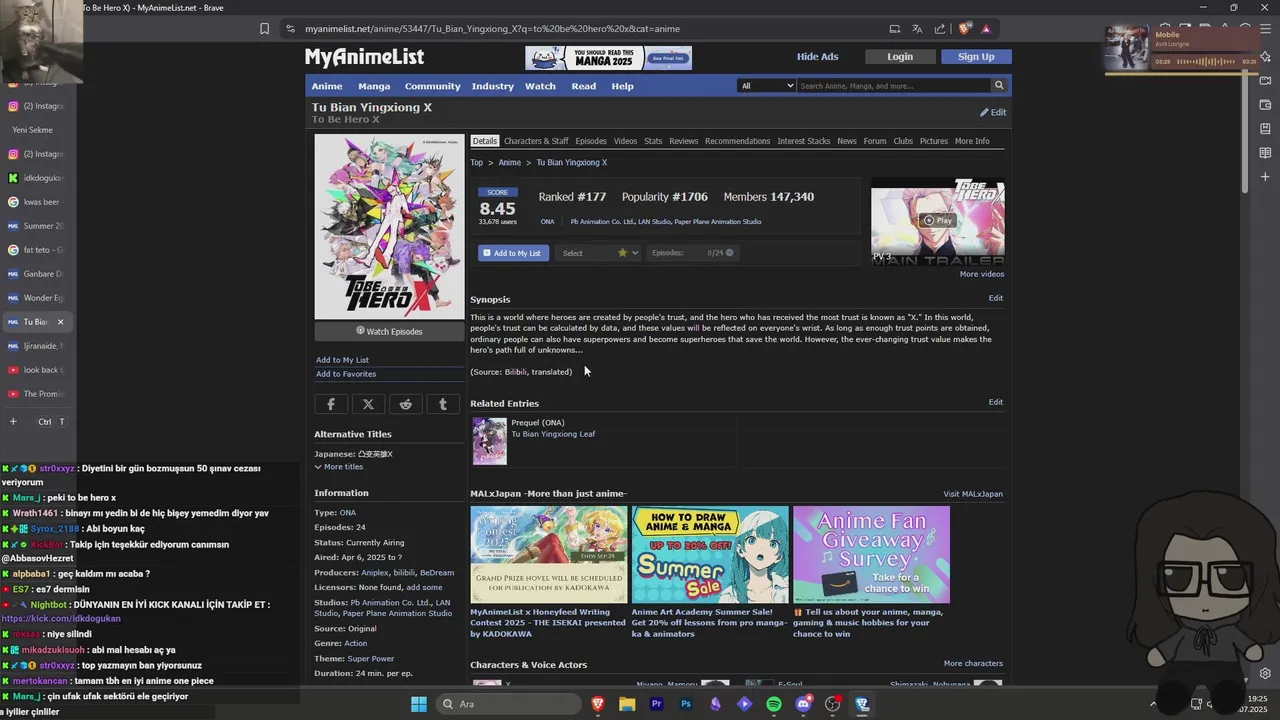Image resolution: width=1280 pixels, height=720 pixels.
Task: Click the Visit MALxJapan link
Action: point(973,494)
